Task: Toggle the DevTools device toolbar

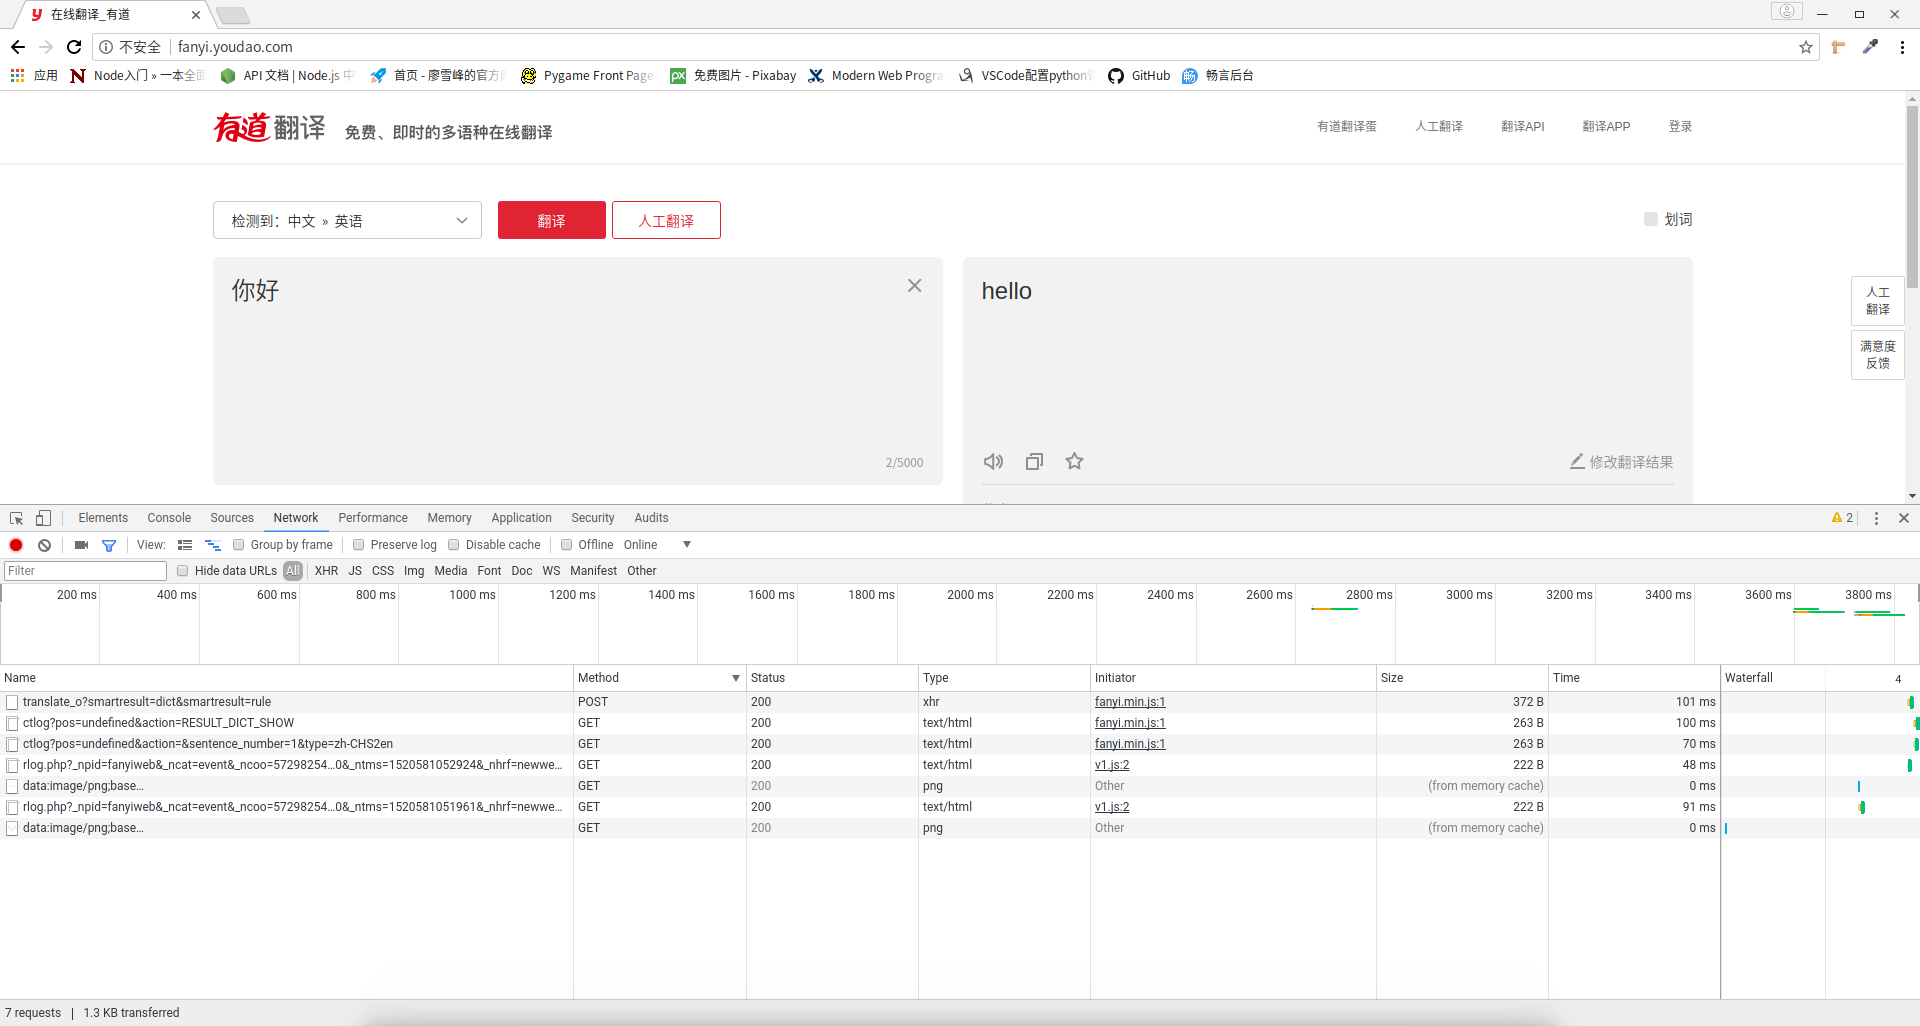Action: coord(43,518)
